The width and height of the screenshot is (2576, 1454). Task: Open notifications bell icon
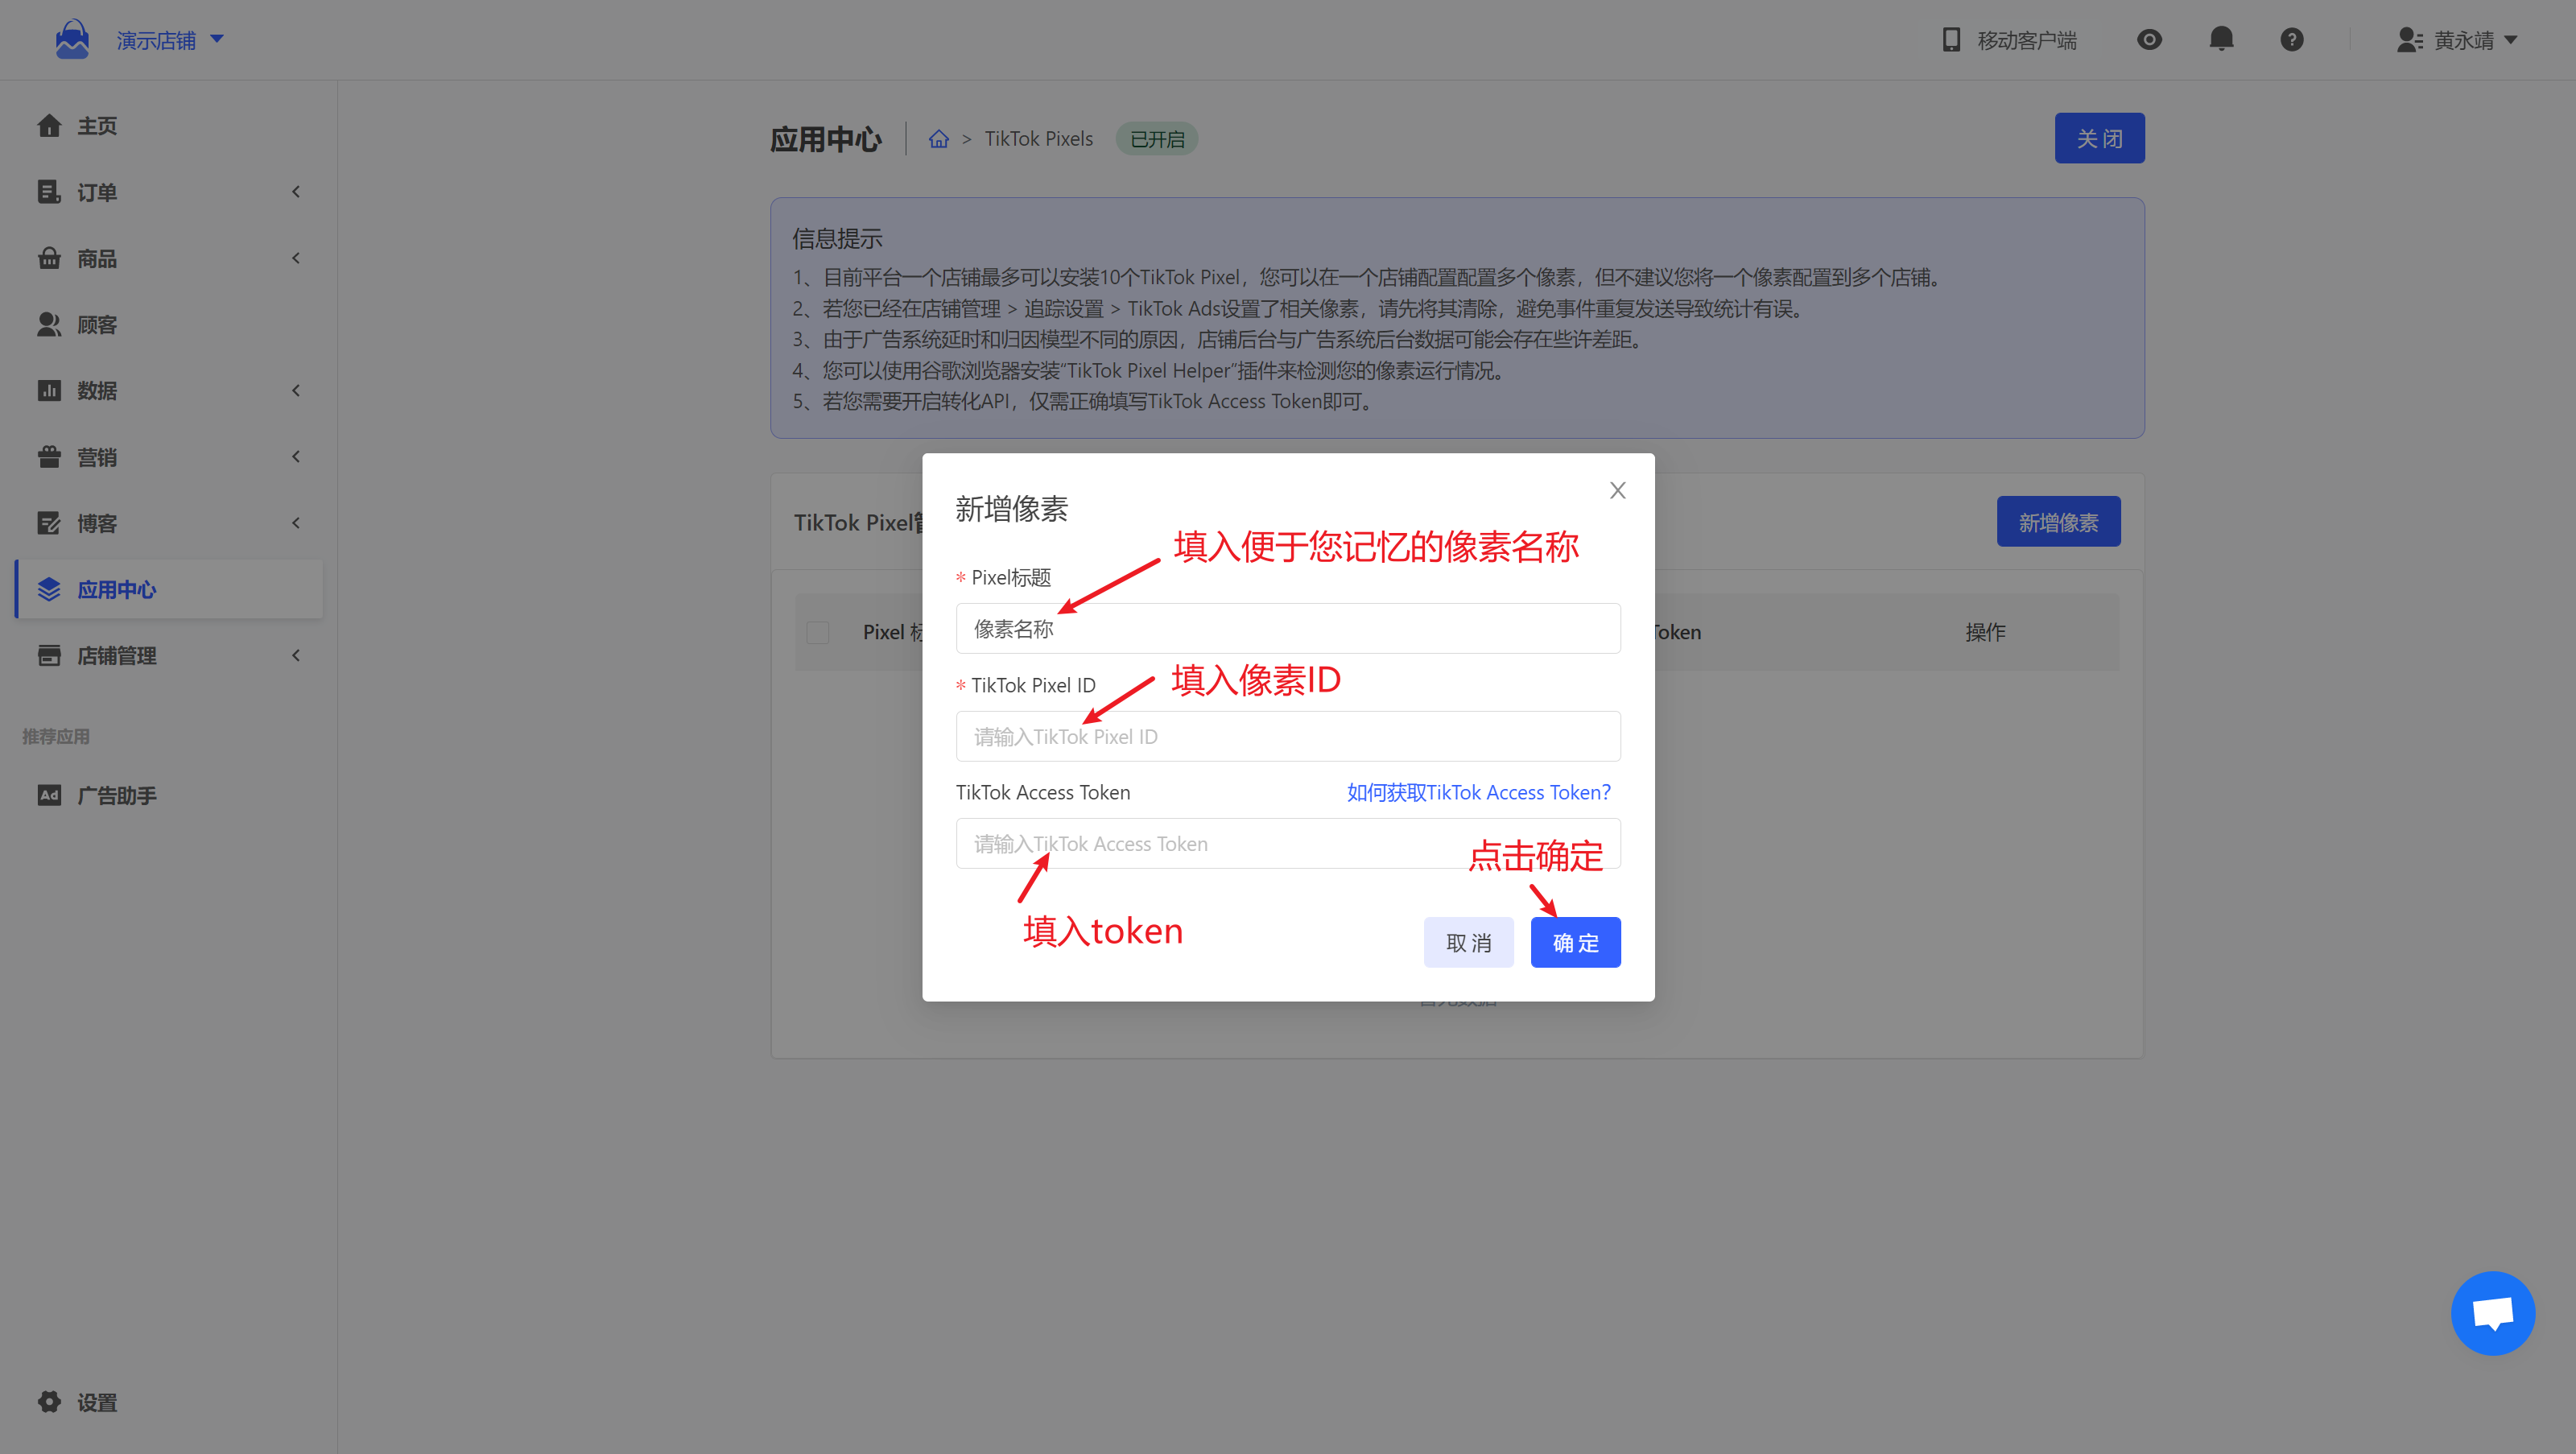[2221, 39]
